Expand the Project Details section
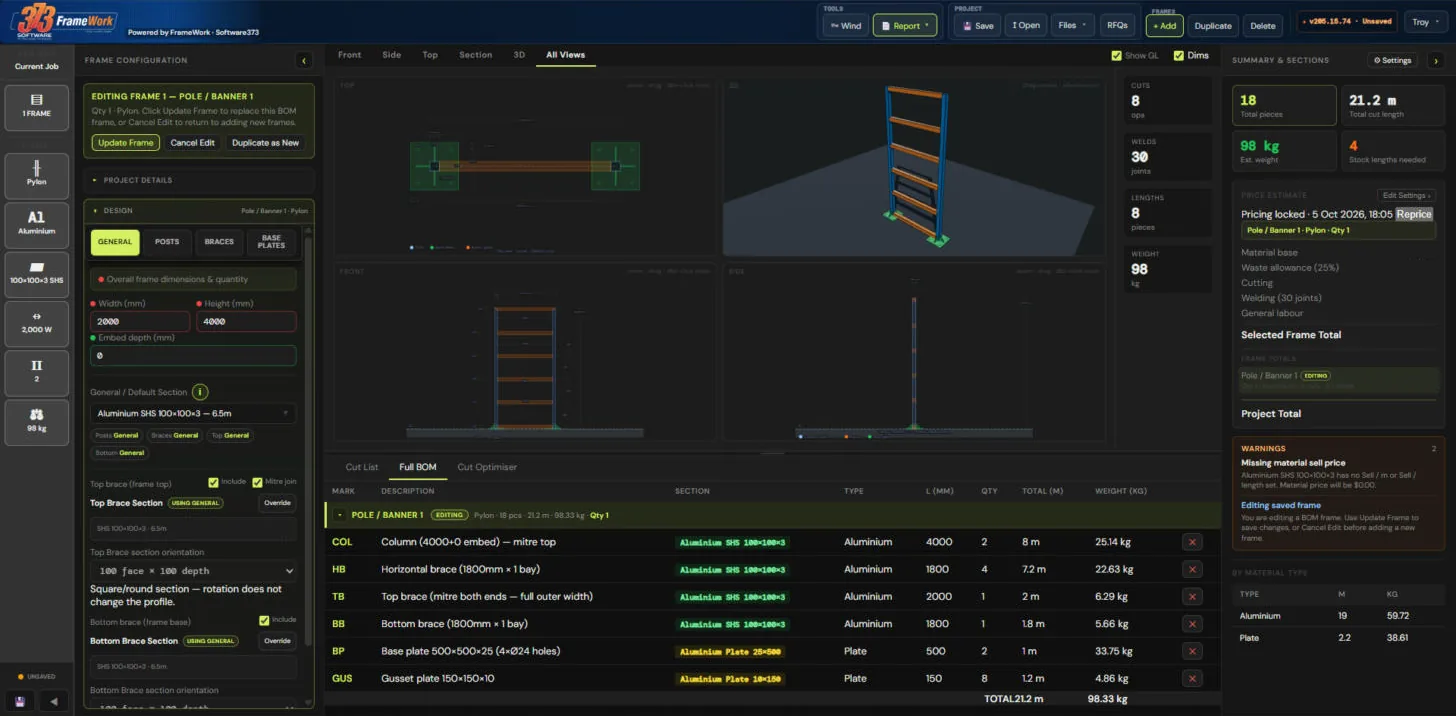The height and width of the screenshot is (716, 1456). pos(199,180)
